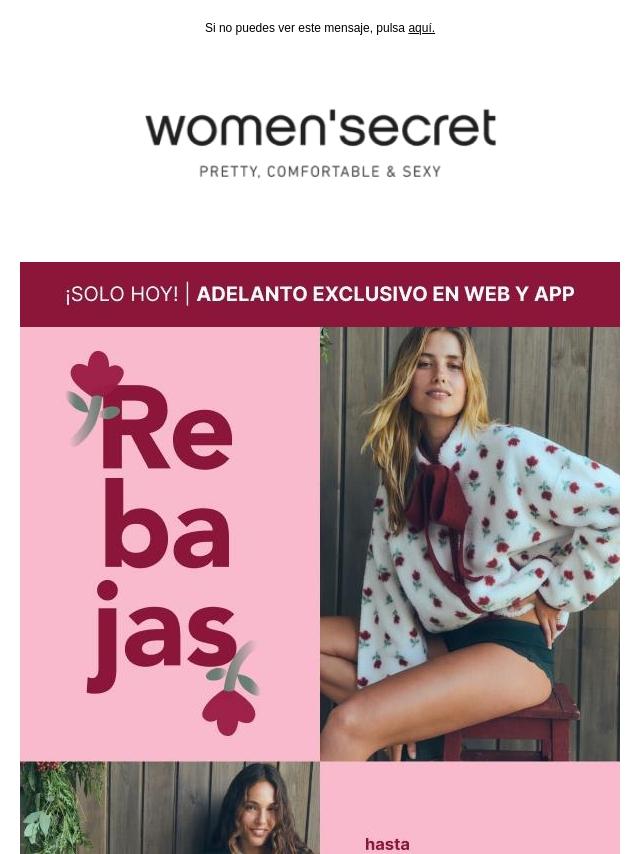This screenshot has width=640, height=854.
Task: Click the green foliage beside the brunette model
Action: coord(54,808)
